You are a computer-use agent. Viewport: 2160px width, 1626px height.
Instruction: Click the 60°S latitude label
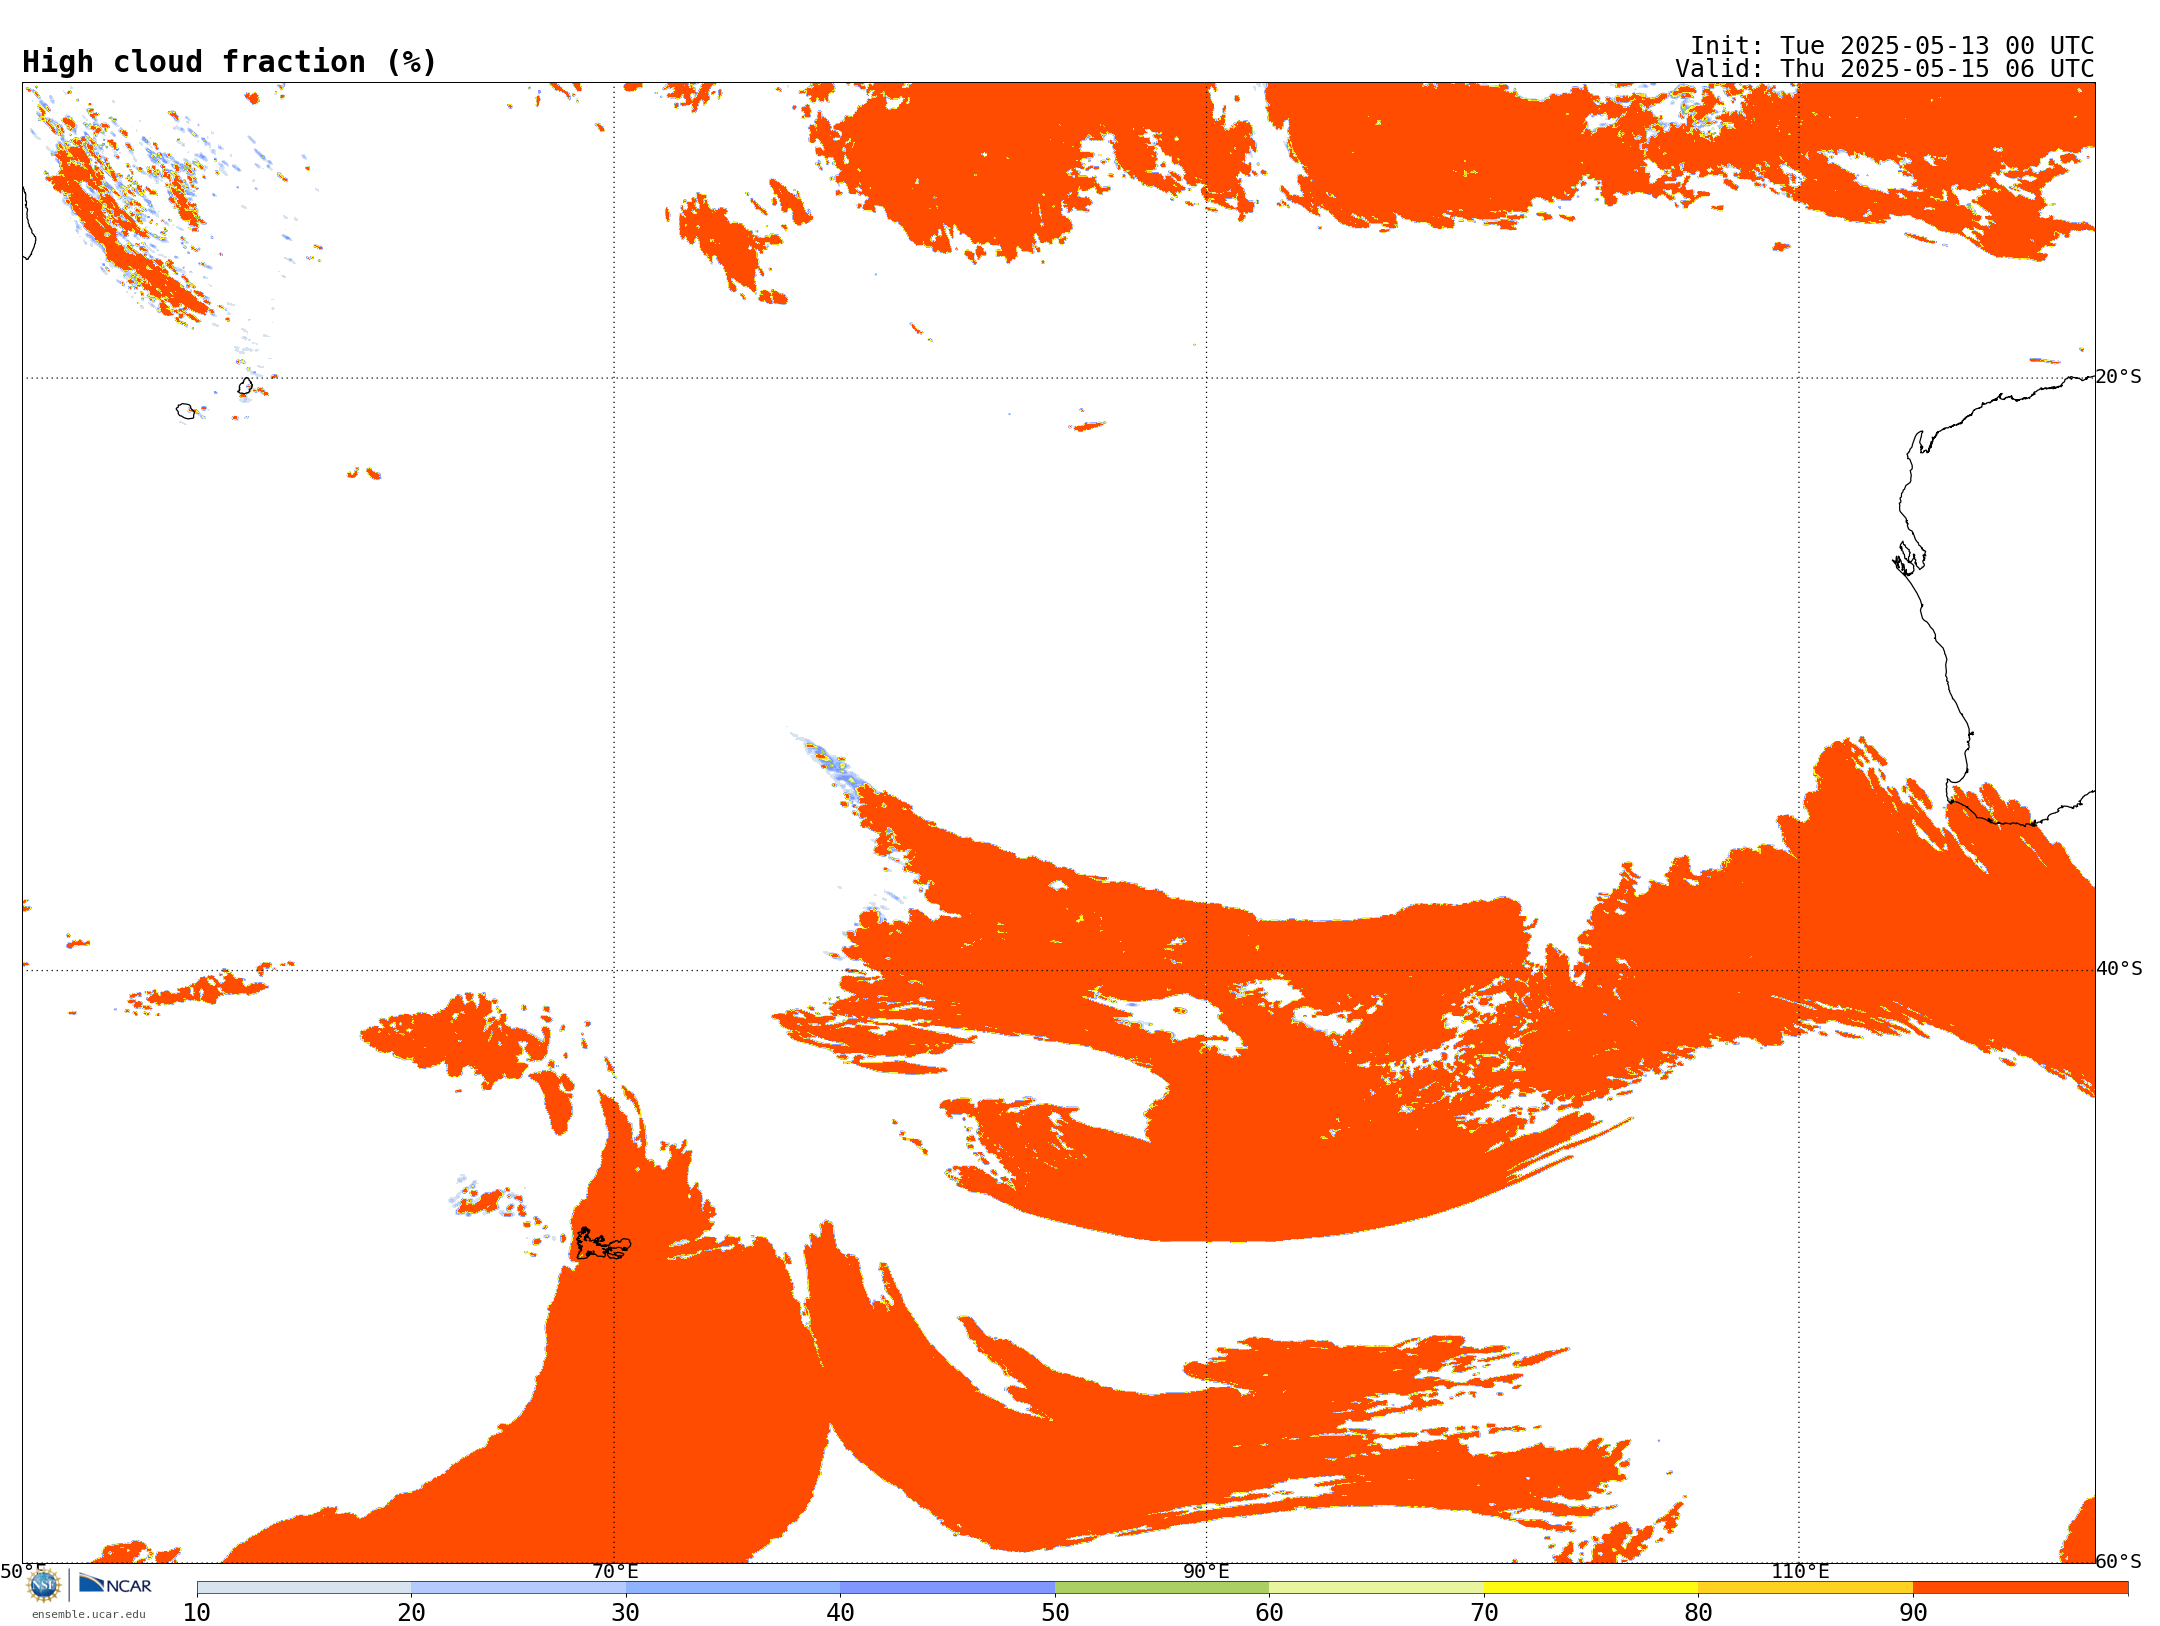(x=2118, y=1561)
